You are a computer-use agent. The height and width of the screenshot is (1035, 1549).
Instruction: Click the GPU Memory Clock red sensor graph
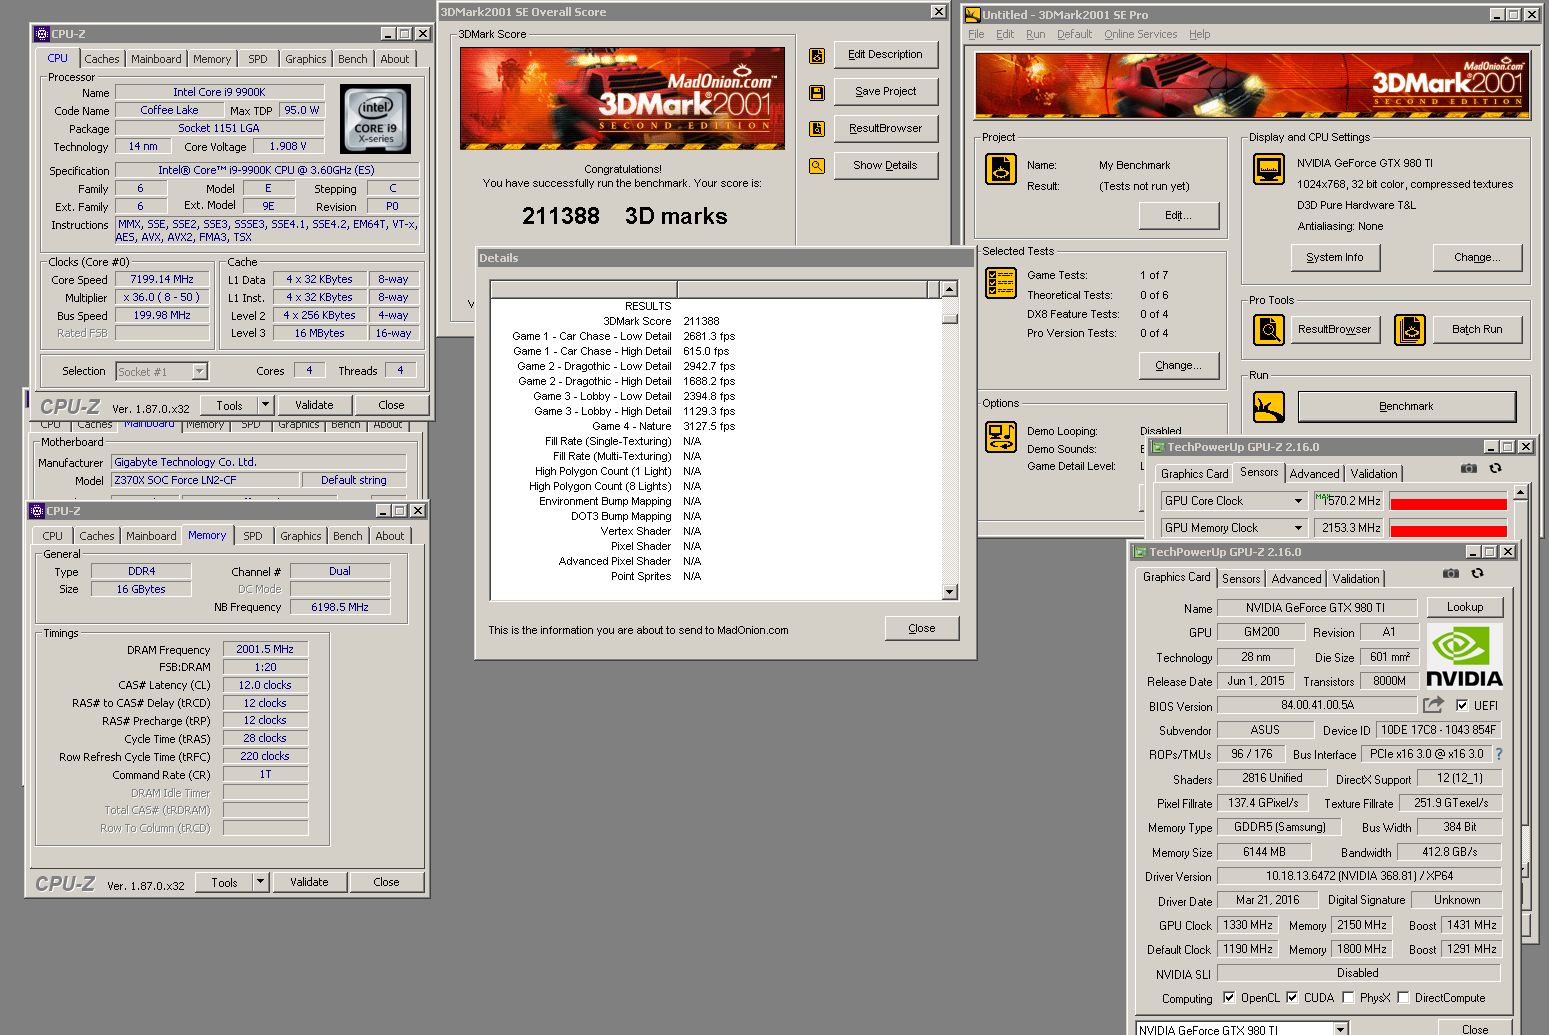1448,528
